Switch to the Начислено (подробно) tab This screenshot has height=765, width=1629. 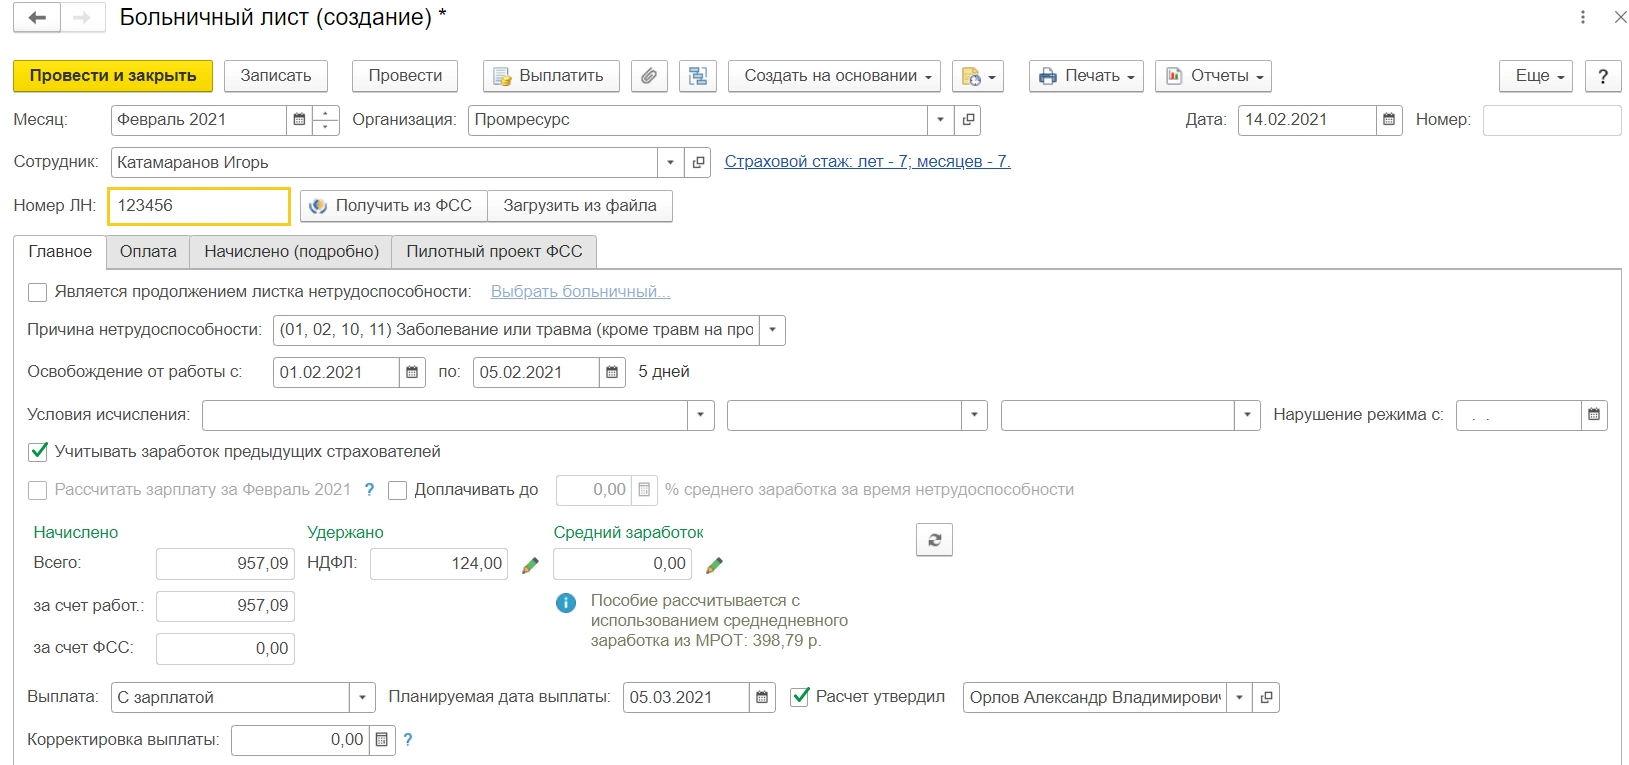pyautogui.click(x=292, y=252)
